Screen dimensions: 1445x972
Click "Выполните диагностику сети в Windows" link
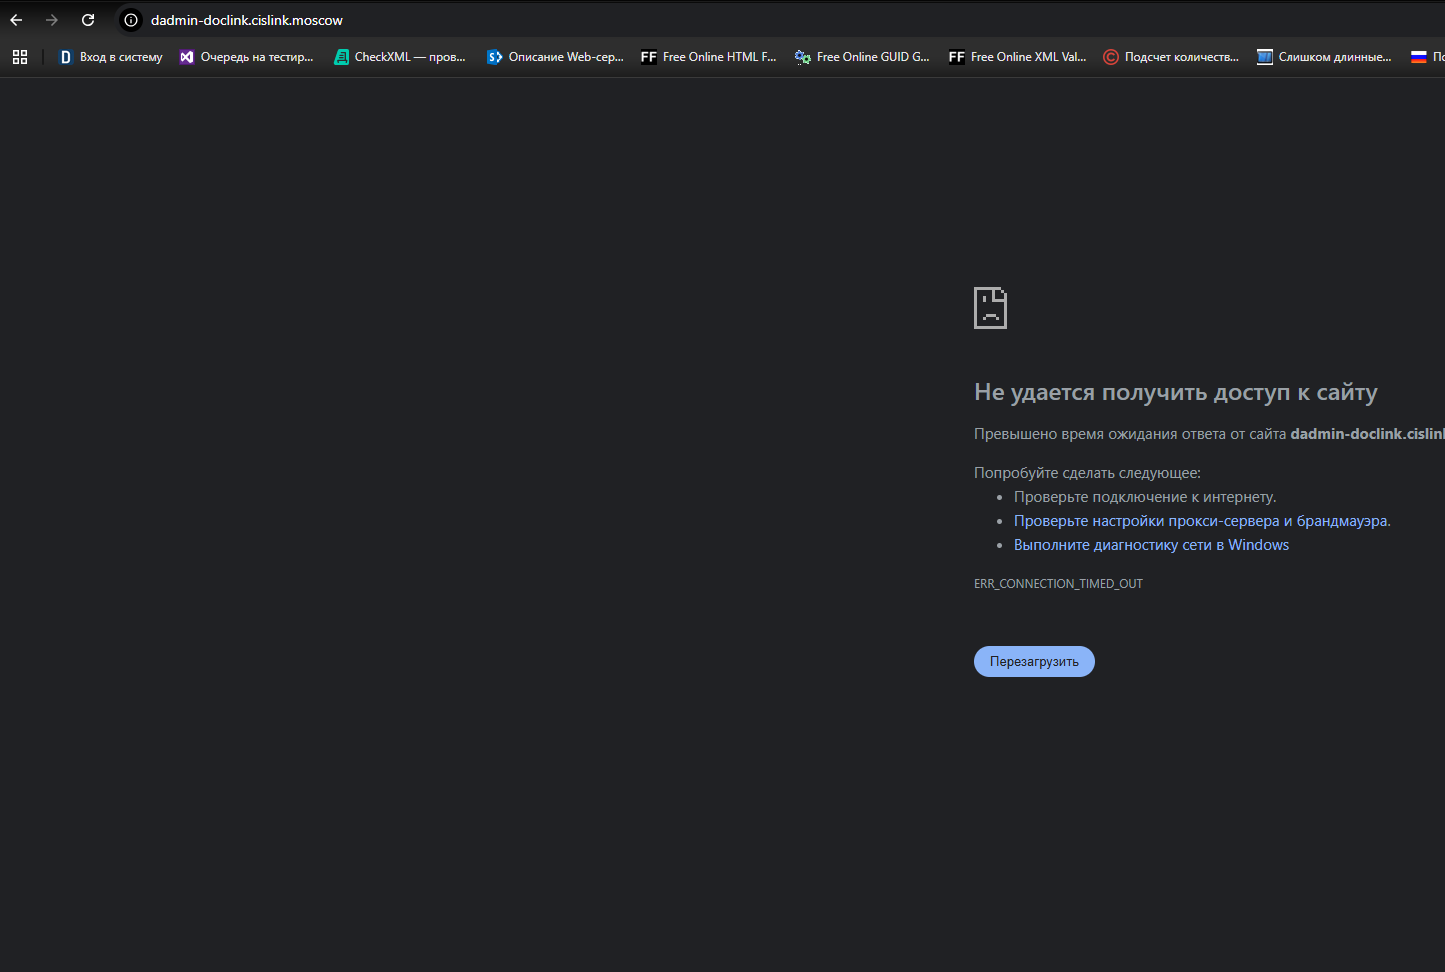(1151, 545)
